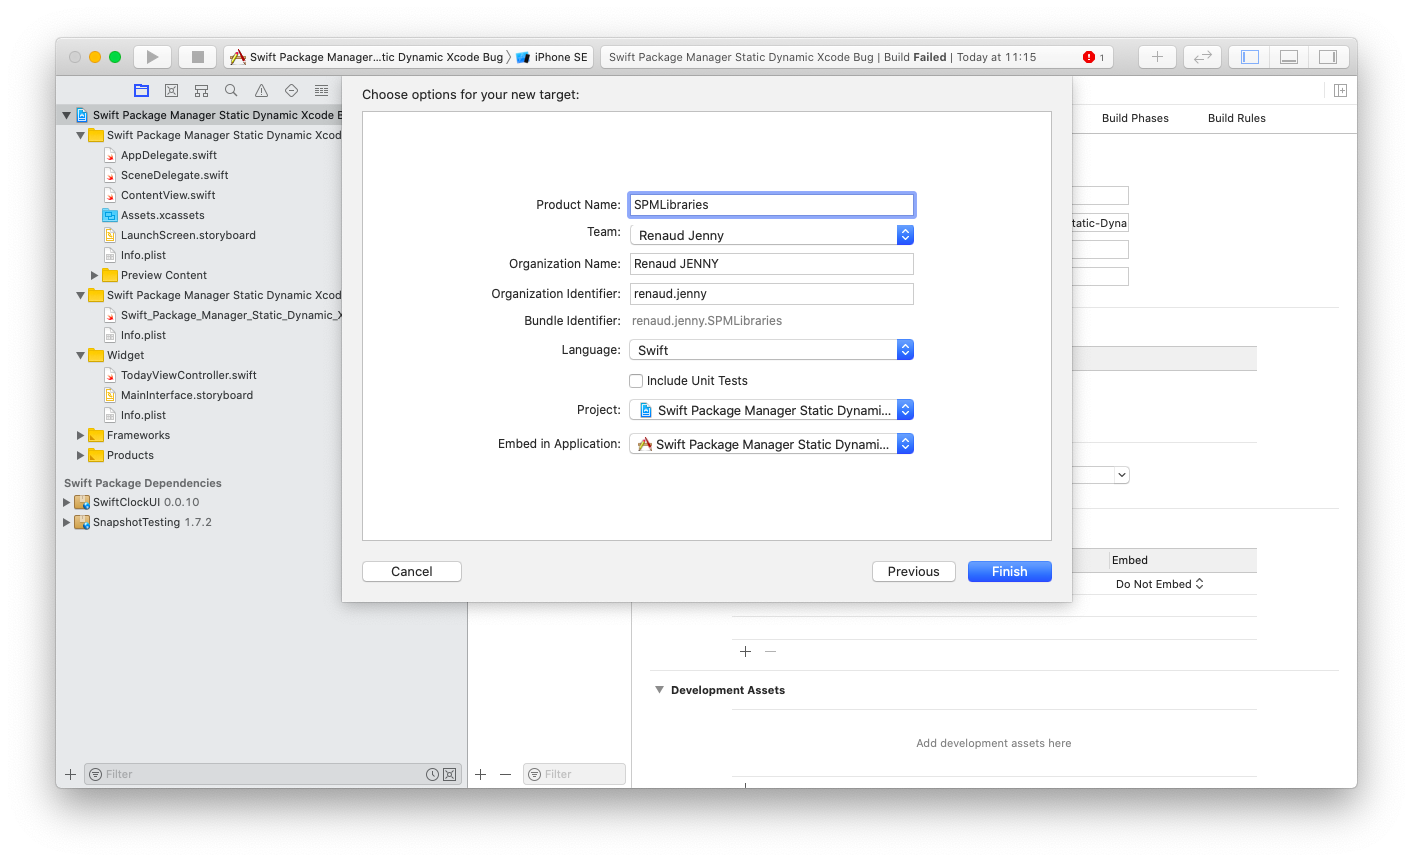
Task: Click the Organization Name field
Action: [771, 264]
